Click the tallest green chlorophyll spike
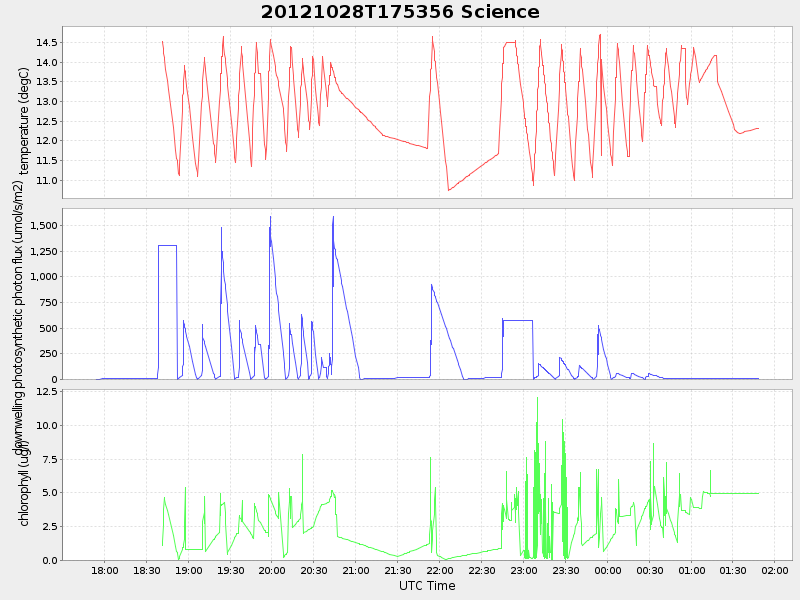The width and height of the screenshot is (800, 600). [x=537, y=398]
